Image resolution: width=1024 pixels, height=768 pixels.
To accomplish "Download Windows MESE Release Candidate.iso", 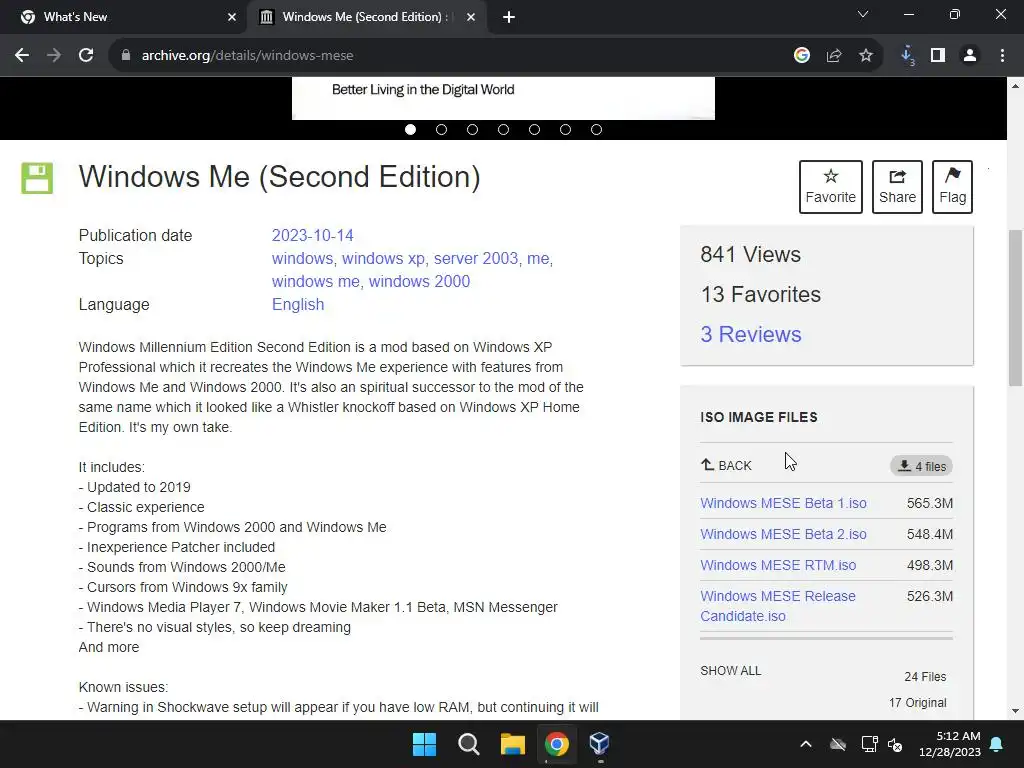I will [778, 606].
